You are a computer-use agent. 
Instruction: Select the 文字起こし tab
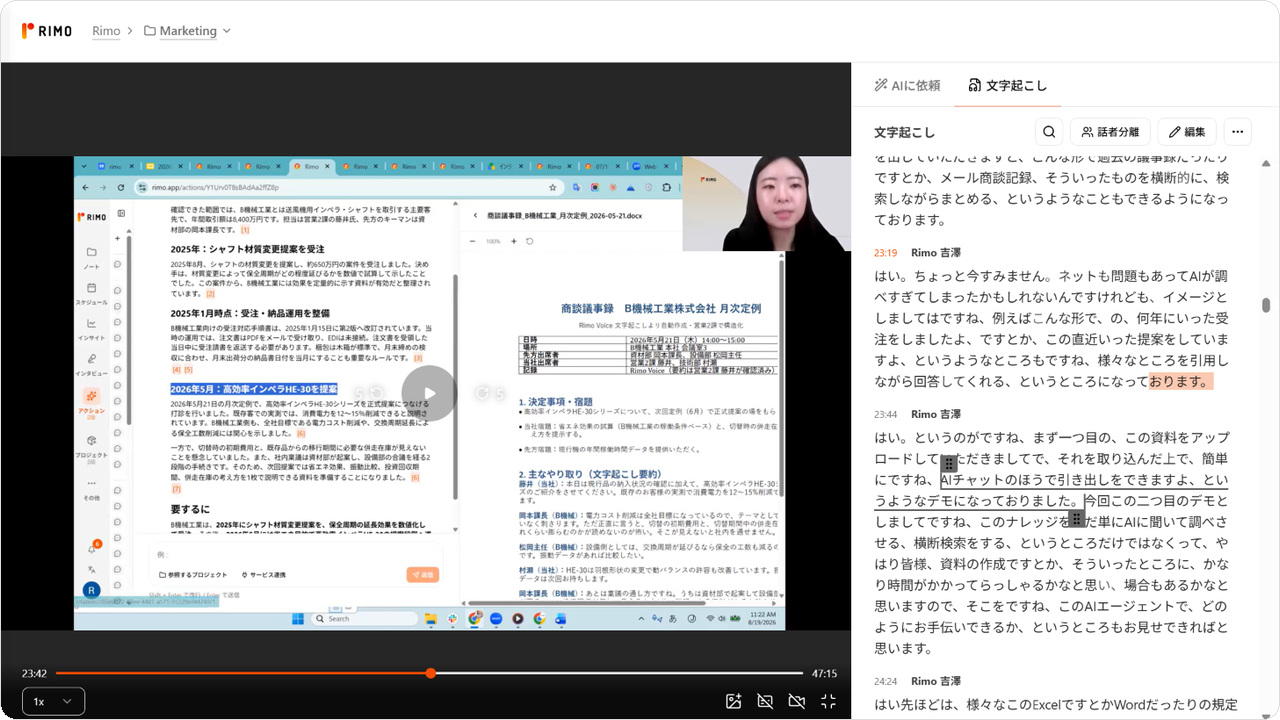1008,85
